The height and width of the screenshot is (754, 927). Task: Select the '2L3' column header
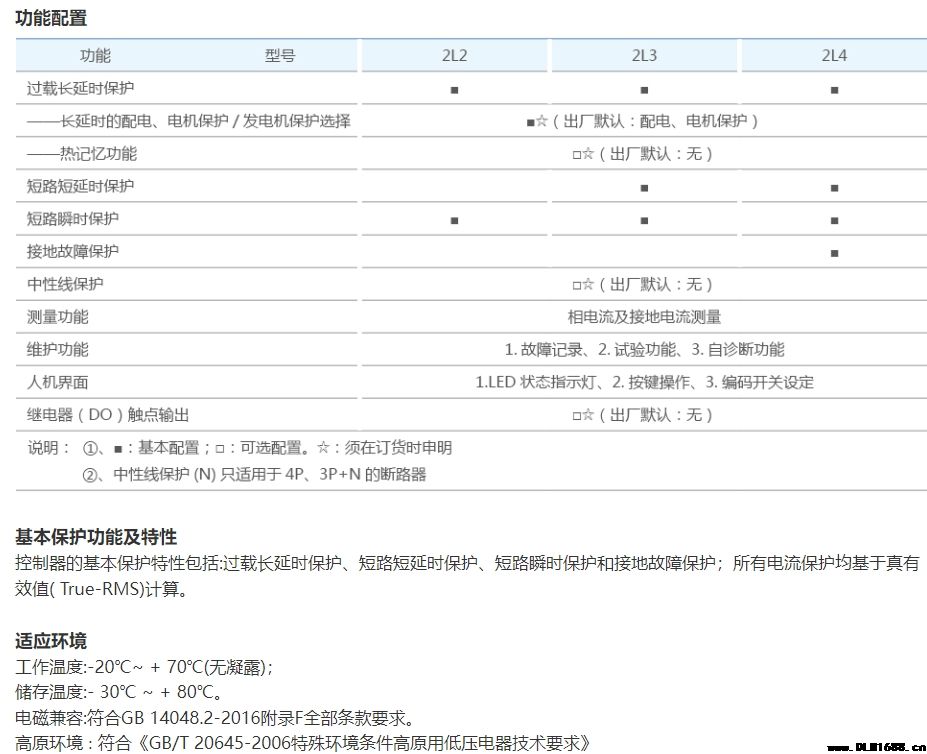click(x=644, y=56)
